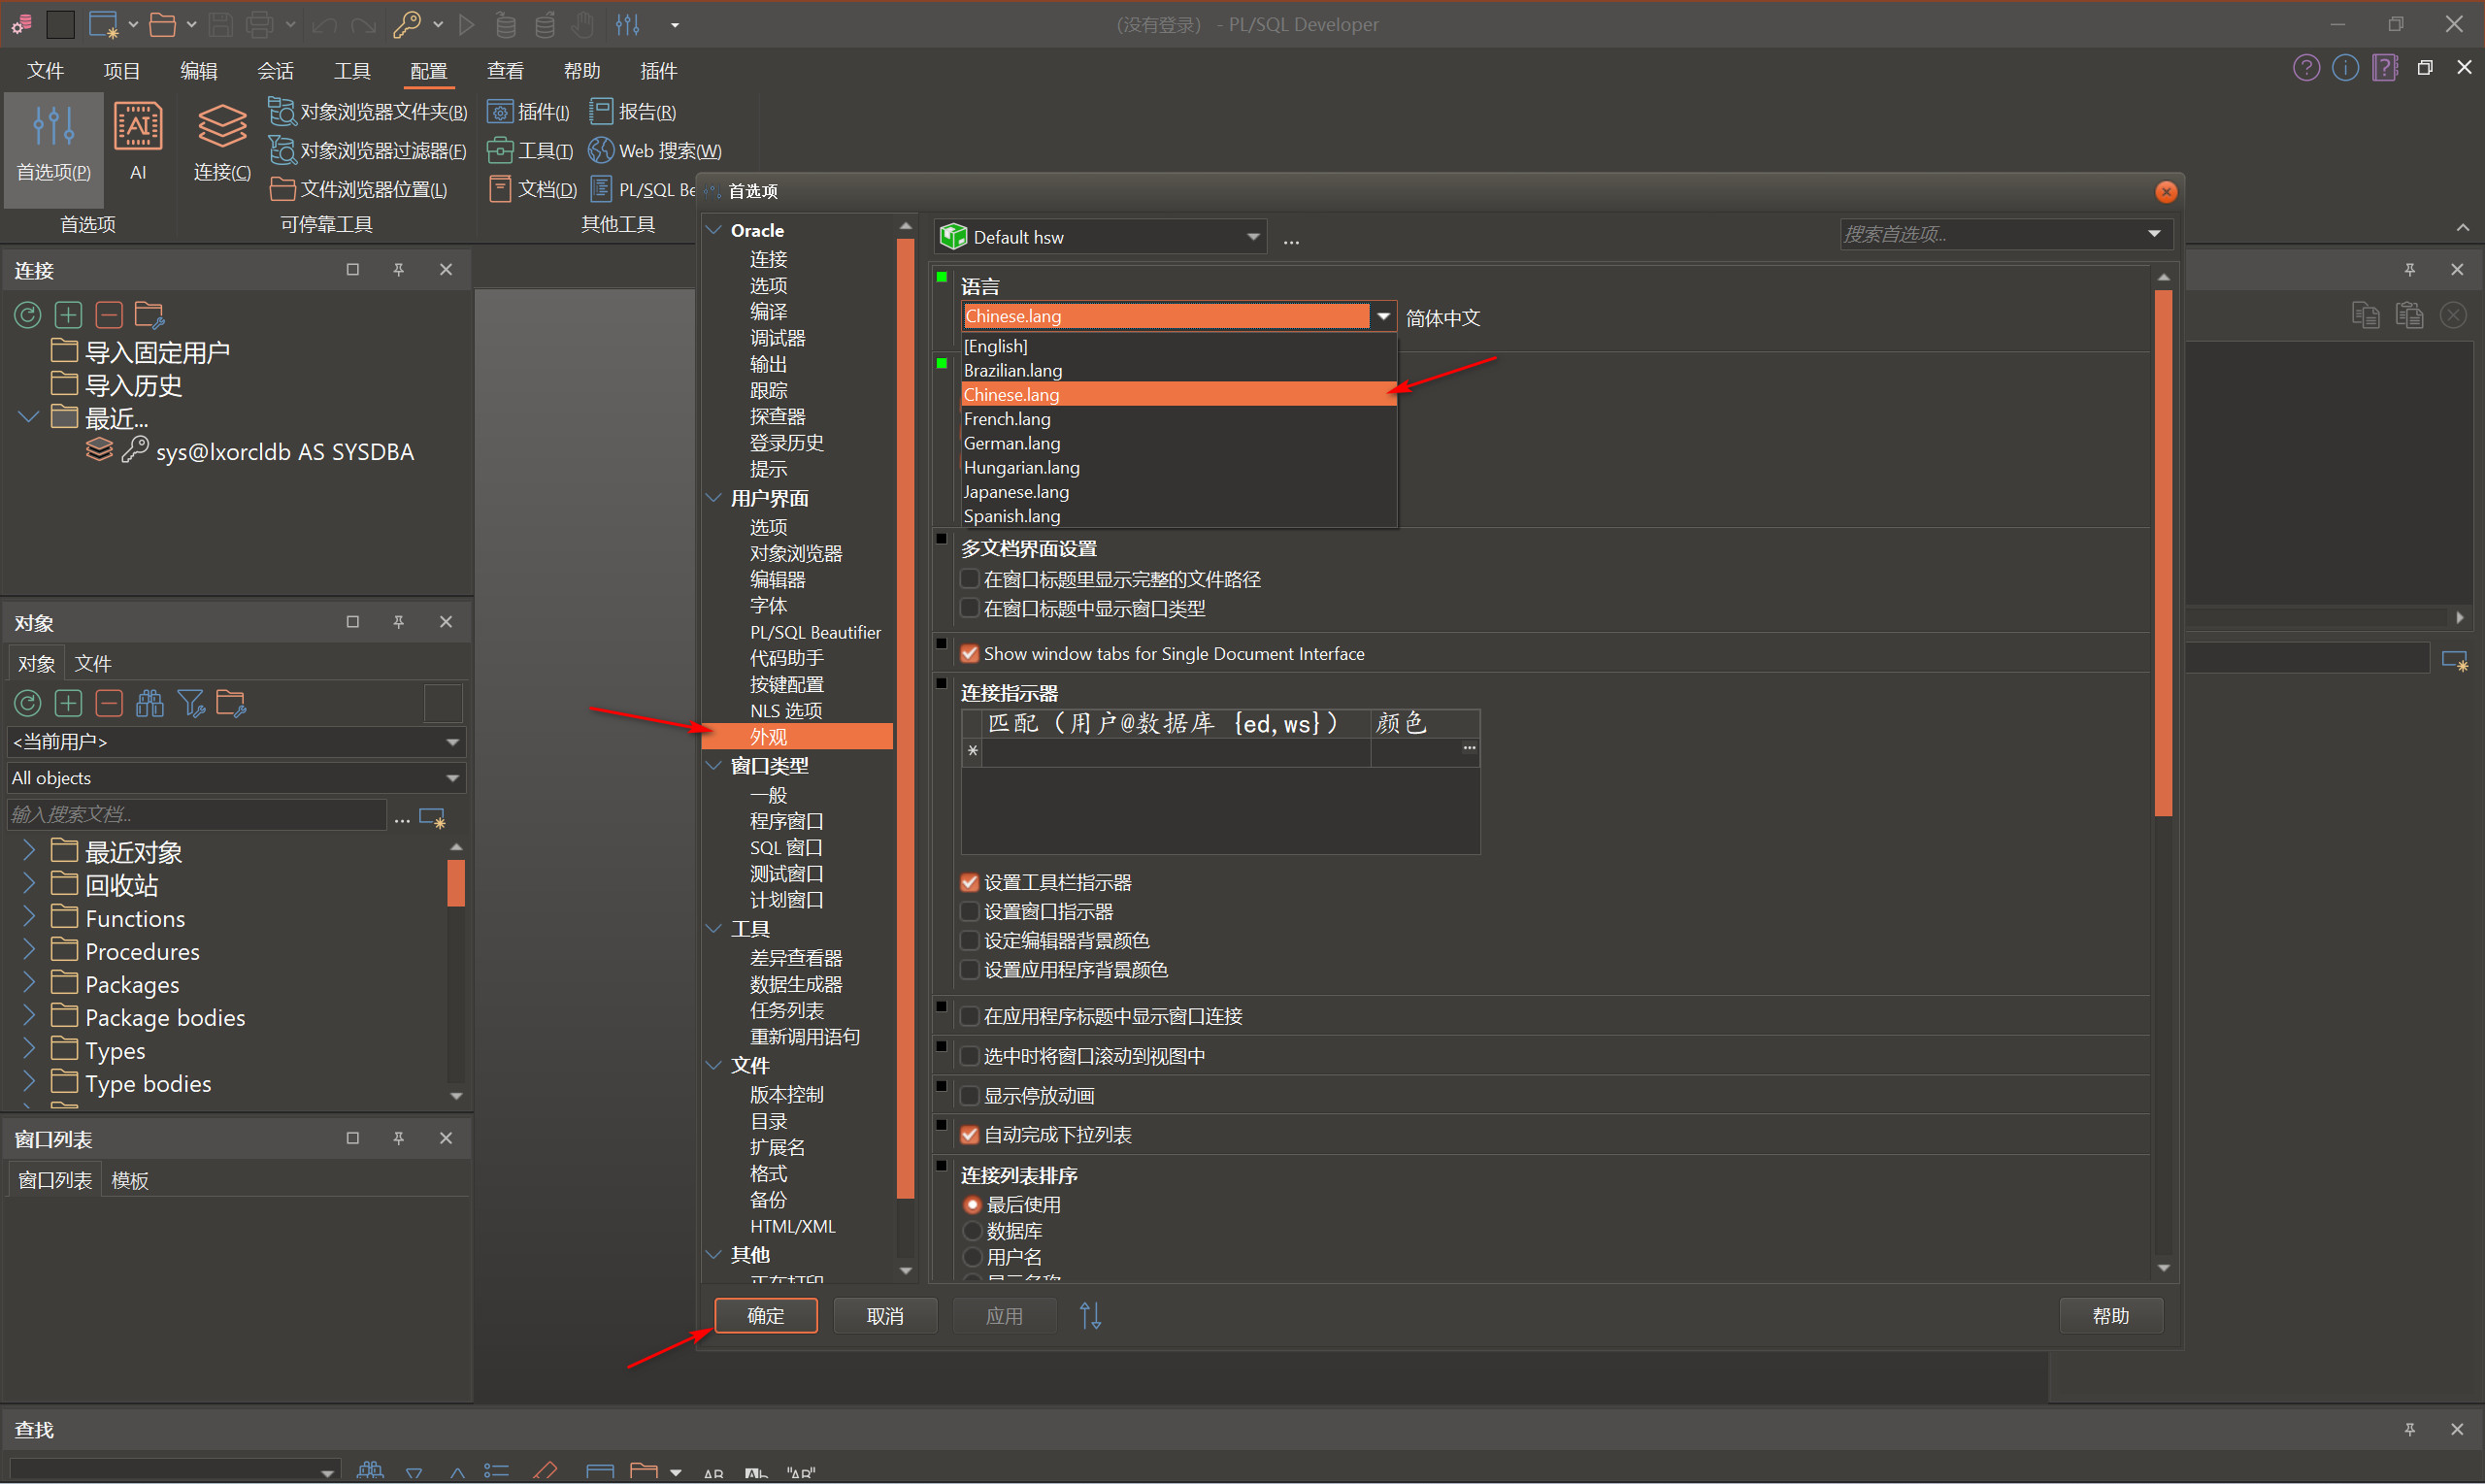Open the Default hsw preference set dropdown

pos(1252,237)
